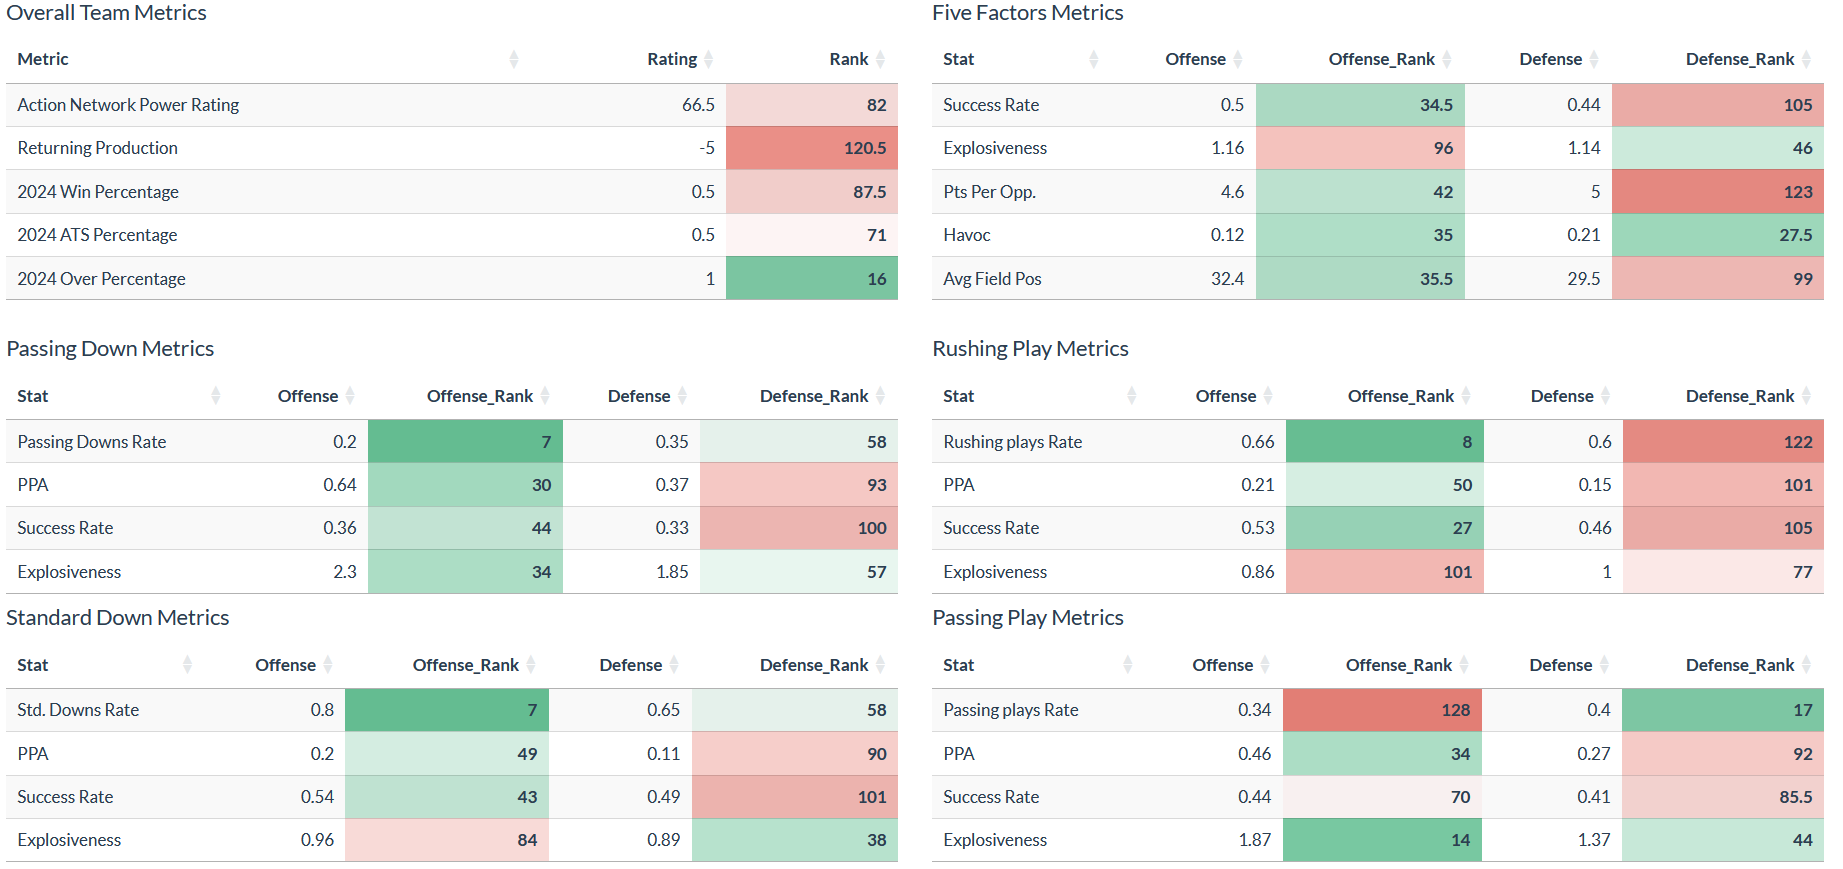Viewport: 1843px width, 869px height.
Task: Click the Rushing plays Rate row label
Action: (1012, 442)
